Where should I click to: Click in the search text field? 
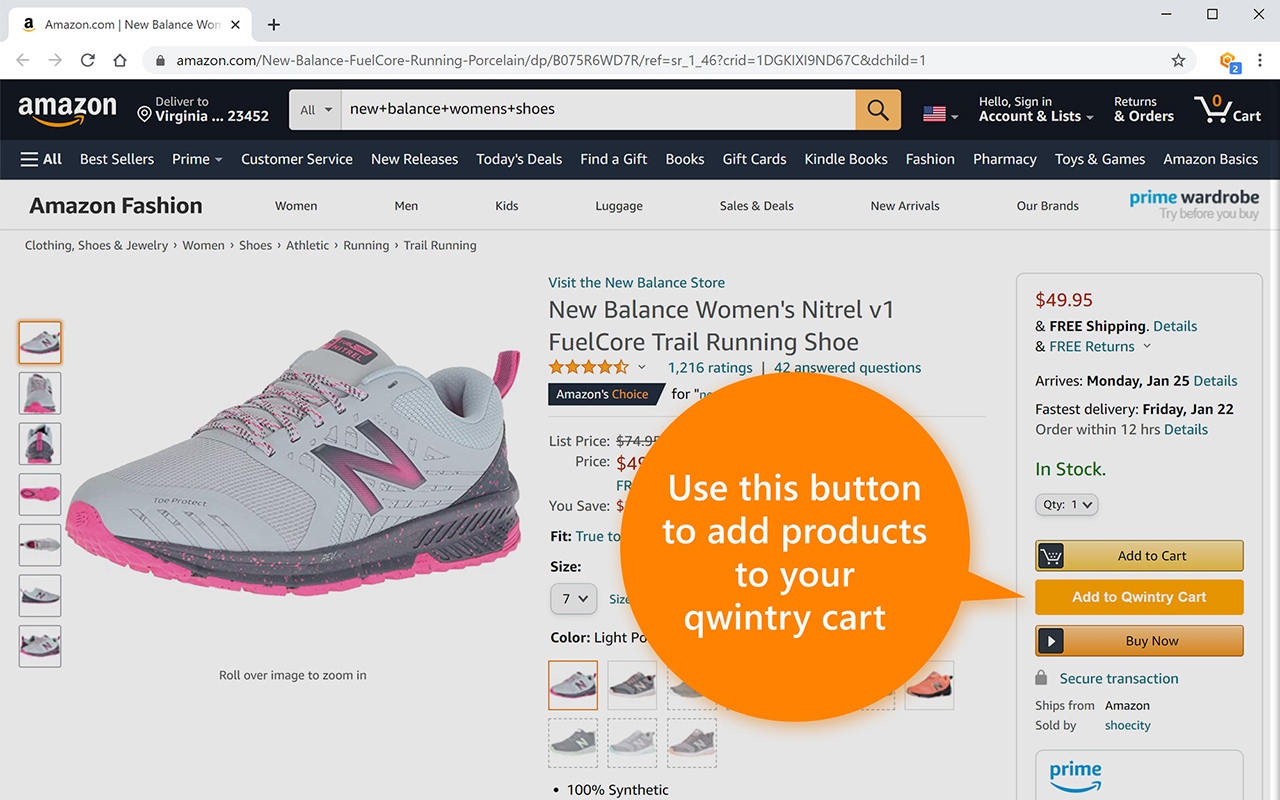(x=598, y=110)
